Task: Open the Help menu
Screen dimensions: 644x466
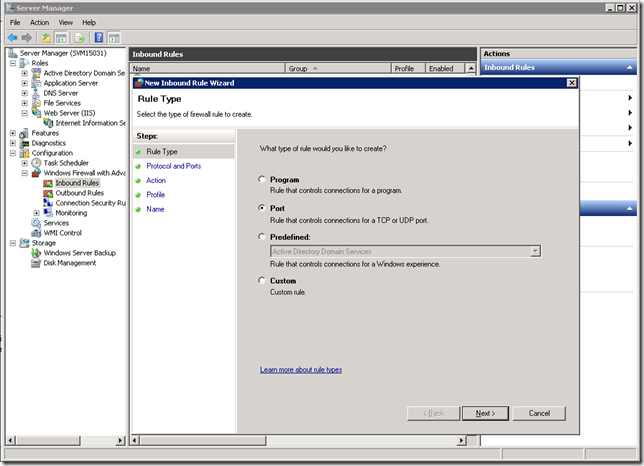Action: (x=89, y=23)
